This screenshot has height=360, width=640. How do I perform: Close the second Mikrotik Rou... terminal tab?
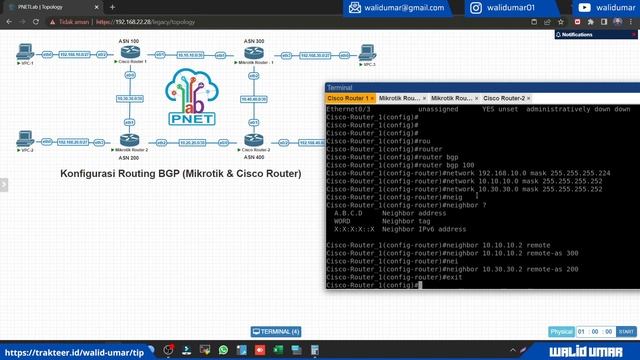[x=476, y=98]
